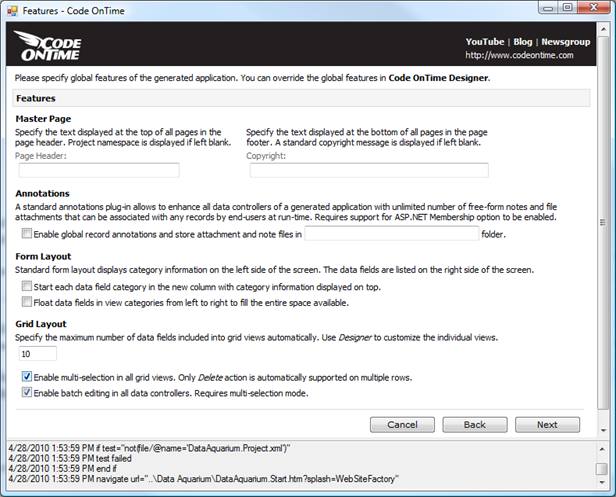616x497 pixels.
Task: Click italic 'Designer' word in Grid Layout
Action: click(355, 337)
